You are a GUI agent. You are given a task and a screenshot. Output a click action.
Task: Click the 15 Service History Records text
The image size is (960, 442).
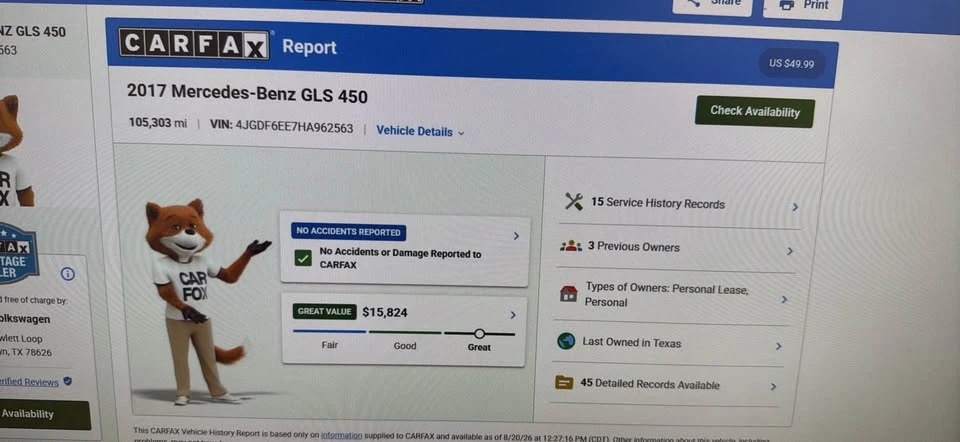658,203
